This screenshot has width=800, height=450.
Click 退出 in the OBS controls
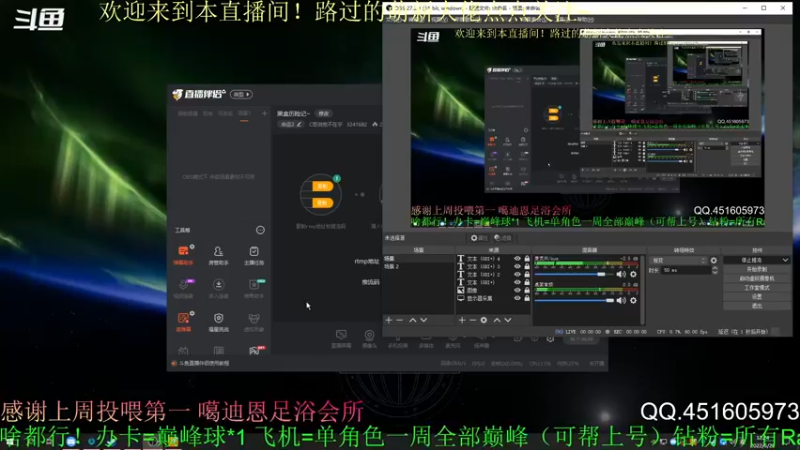tap(757, 306)
